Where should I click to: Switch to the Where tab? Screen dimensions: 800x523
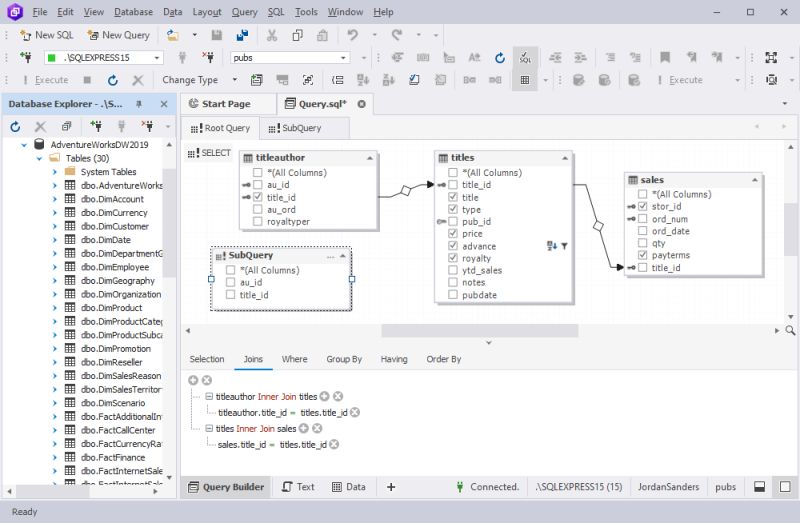coord(294,359)
